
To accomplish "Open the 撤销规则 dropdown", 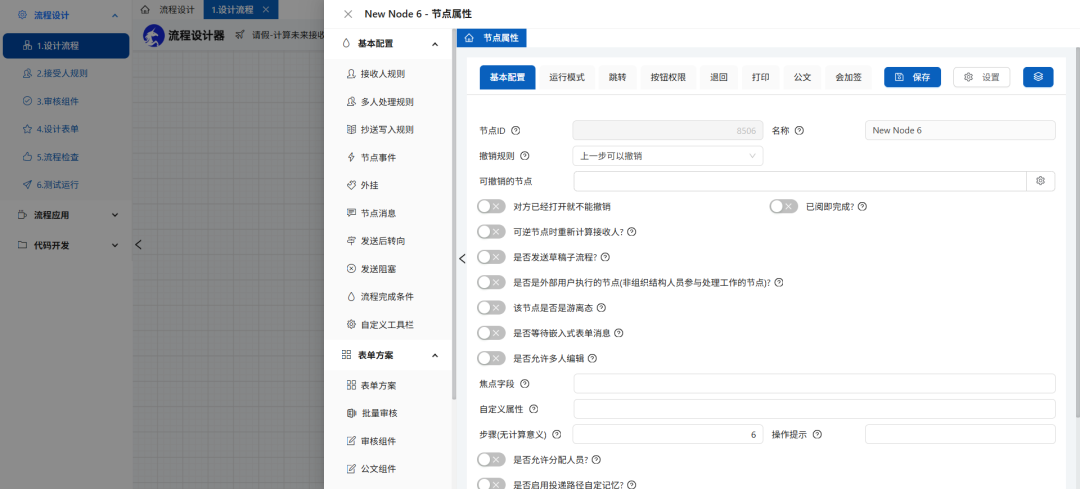I will [x=667, y=156].
